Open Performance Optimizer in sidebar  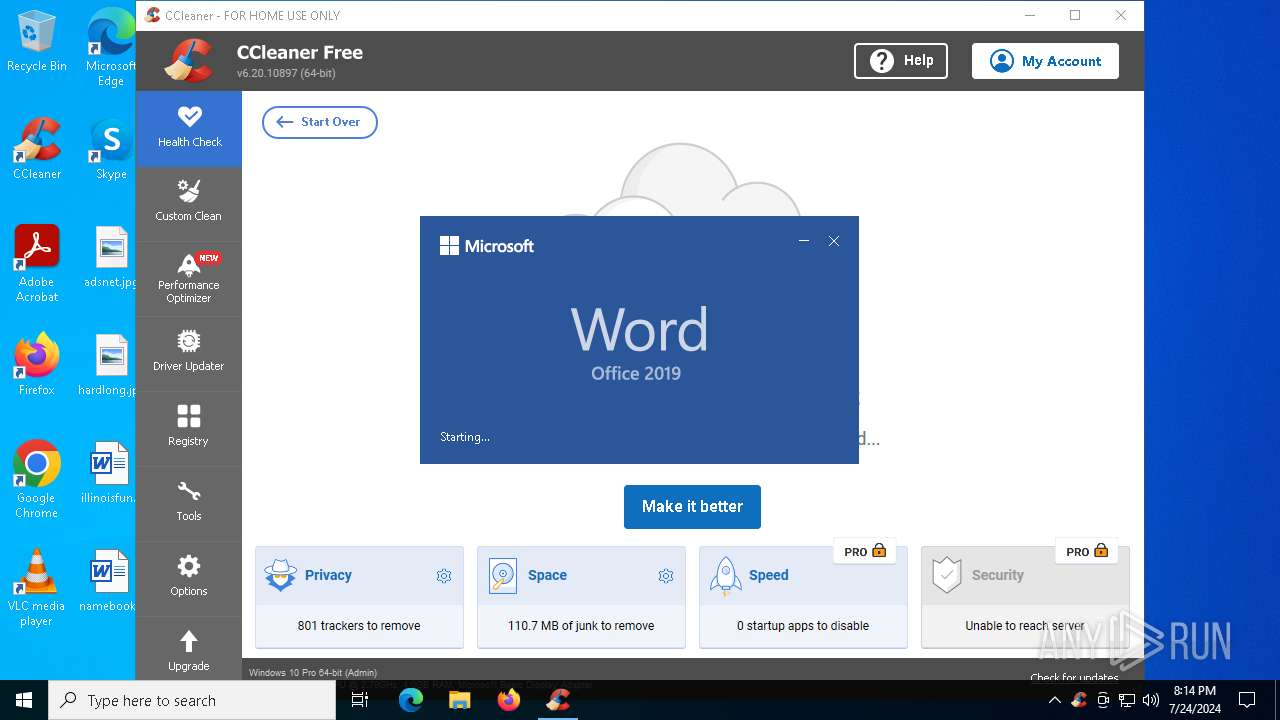pos(189,279)
